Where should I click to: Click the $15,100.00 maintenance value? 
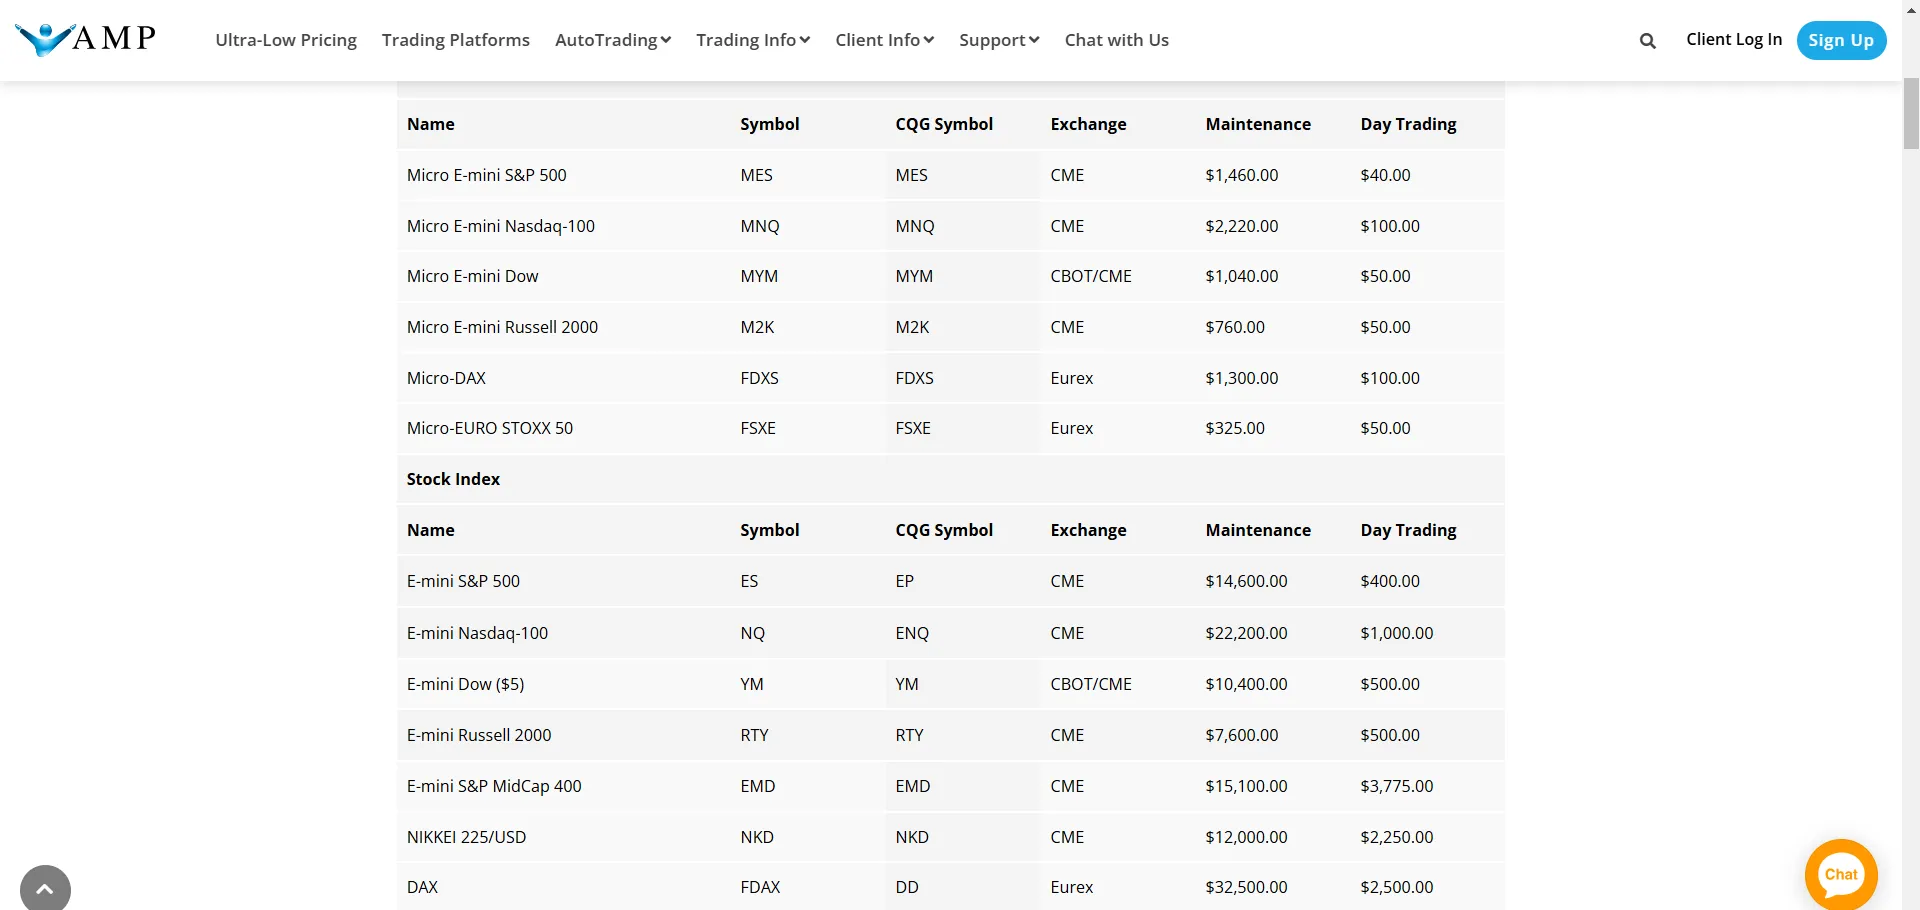point(1246,786)
